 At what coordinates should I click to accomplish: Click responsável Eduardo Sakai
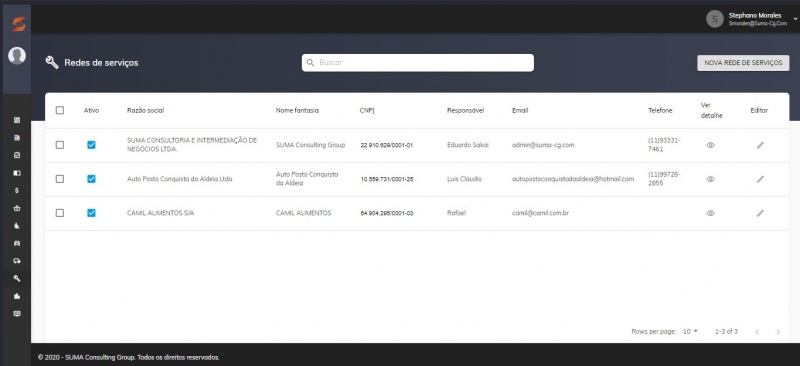click(x=467, y=145)
